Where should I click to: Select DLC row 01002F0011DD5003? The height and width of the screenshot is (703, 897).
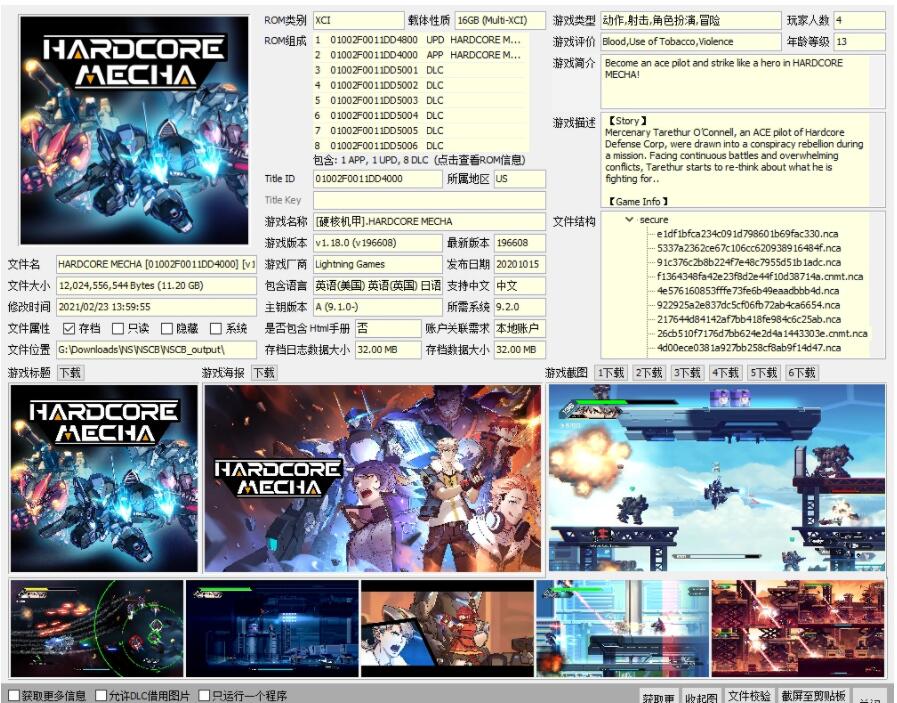420,100
